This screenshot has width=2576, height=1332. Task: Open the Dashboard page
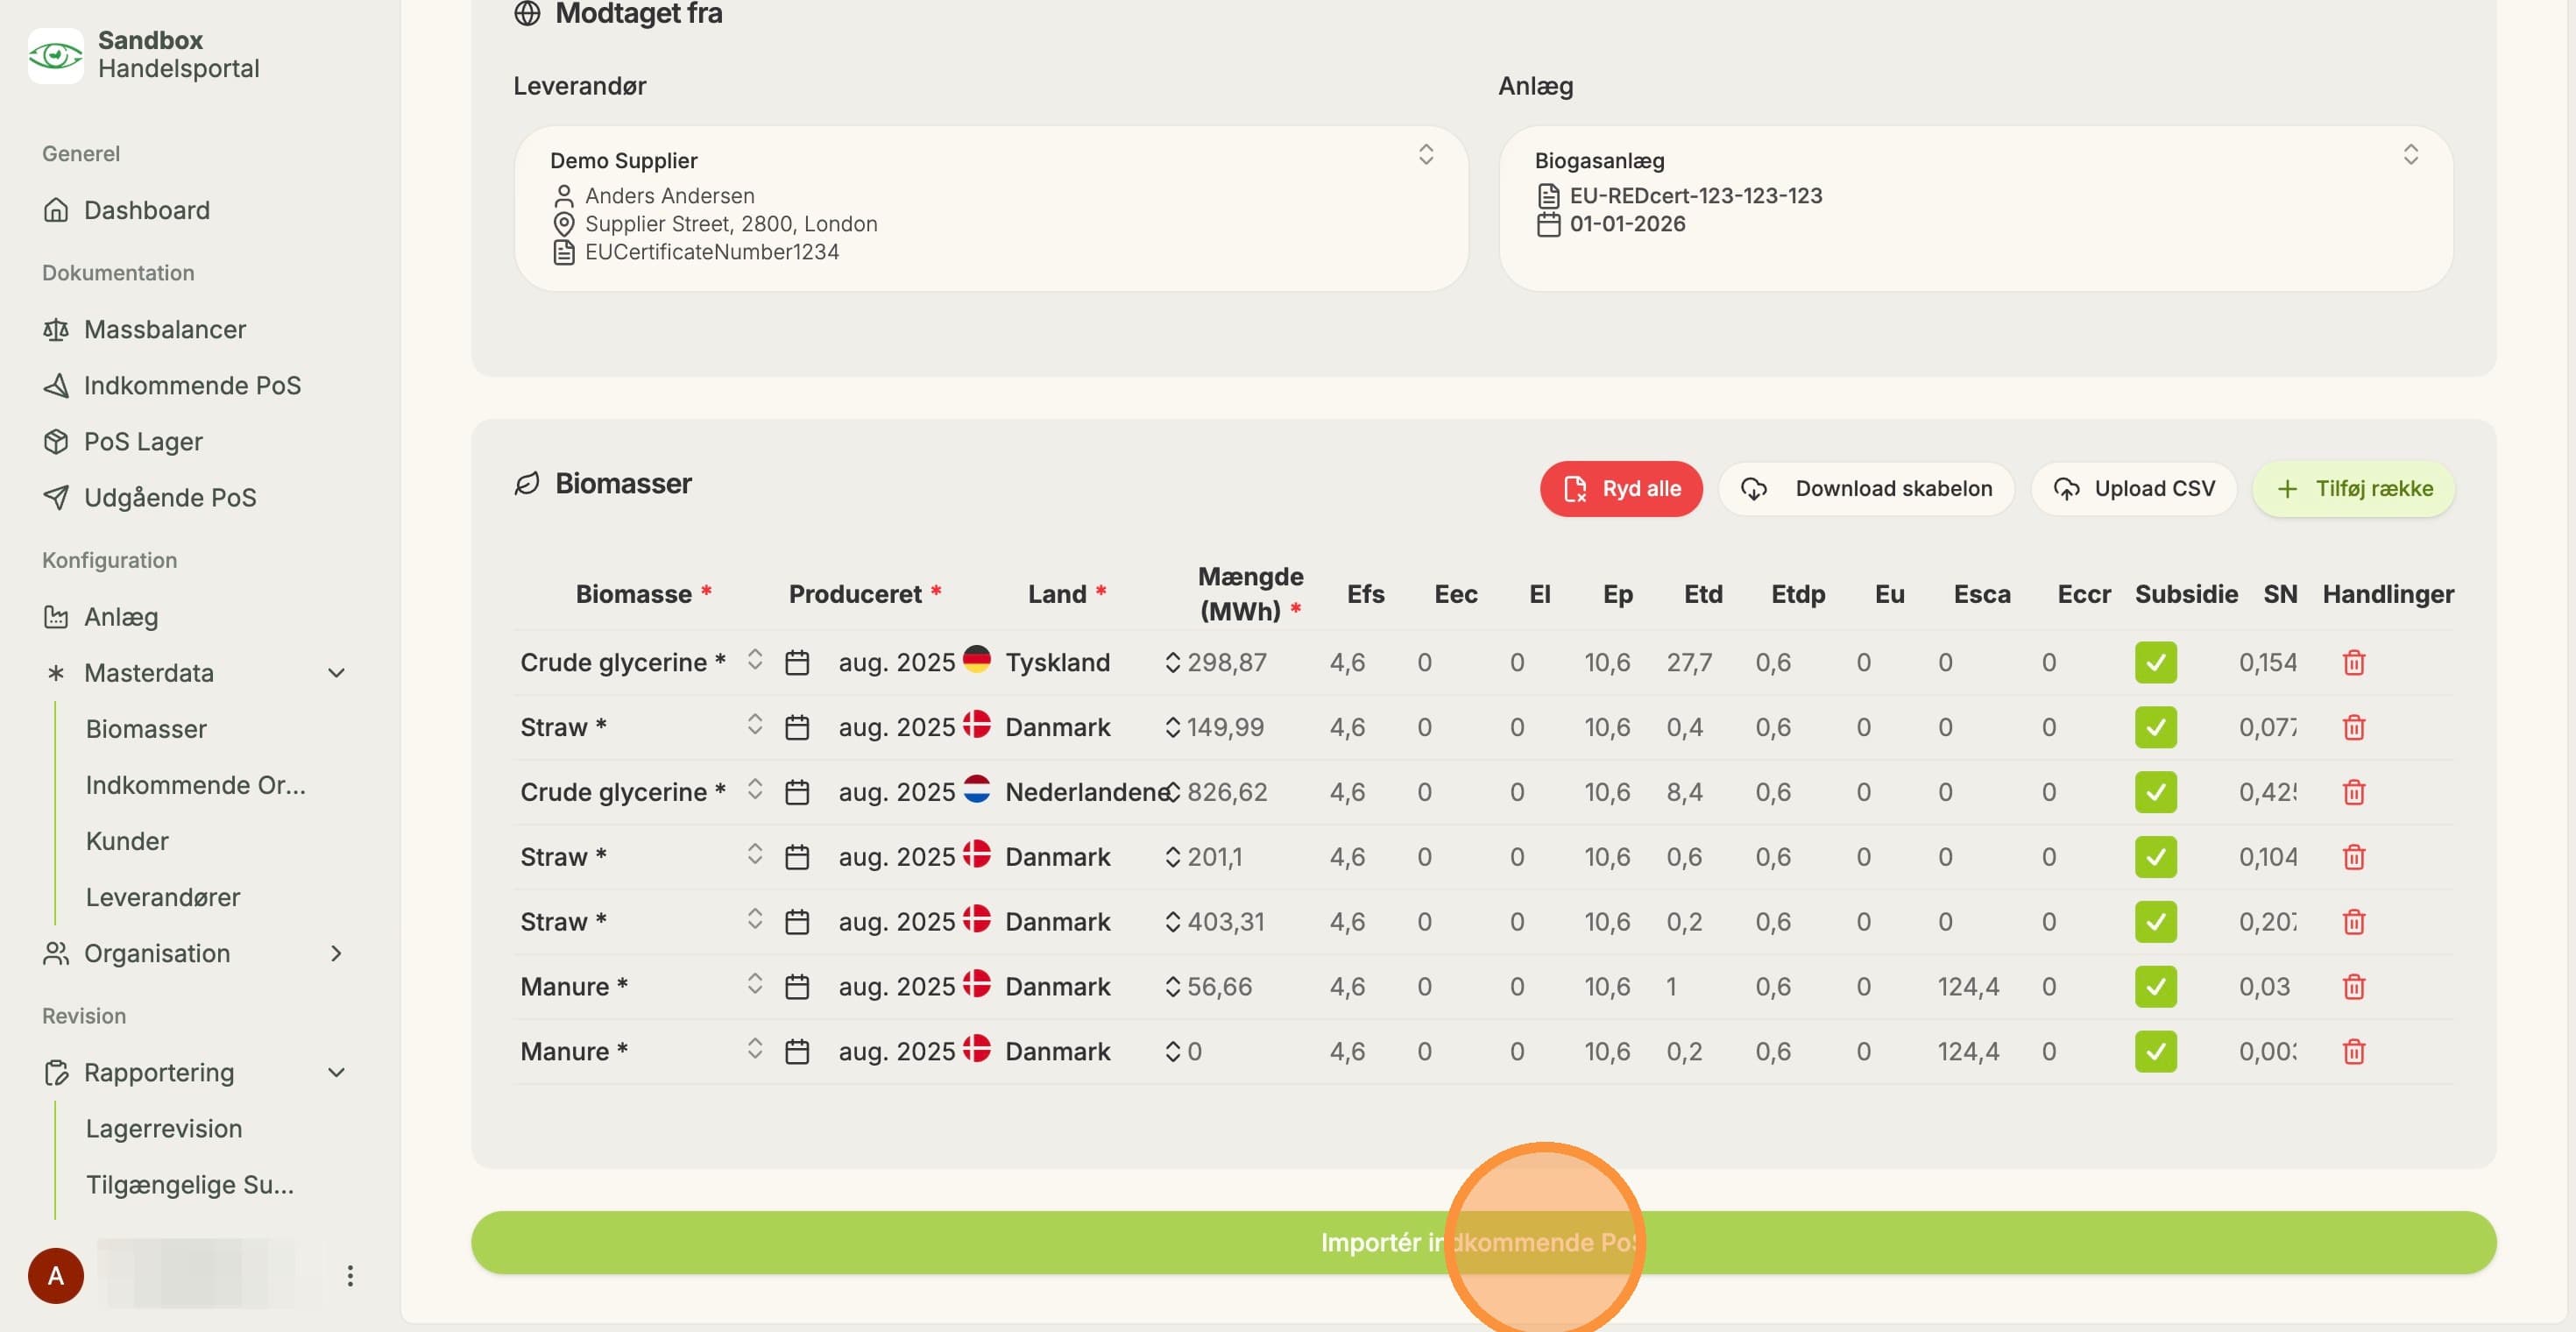pyautogui.click(x=126, y=210)
